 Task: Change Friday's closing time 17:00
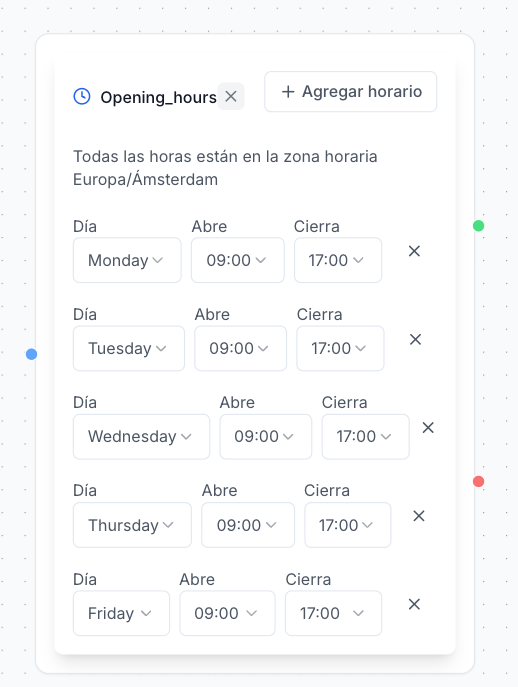click(334, 613)
